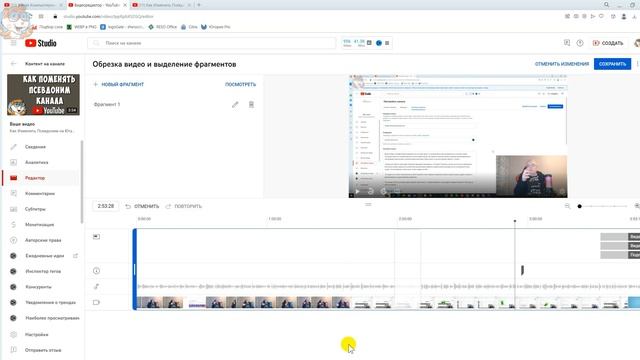Go back via Контент на канале arrow
This screenshot has width=640, height=360.
click(13, 64)
